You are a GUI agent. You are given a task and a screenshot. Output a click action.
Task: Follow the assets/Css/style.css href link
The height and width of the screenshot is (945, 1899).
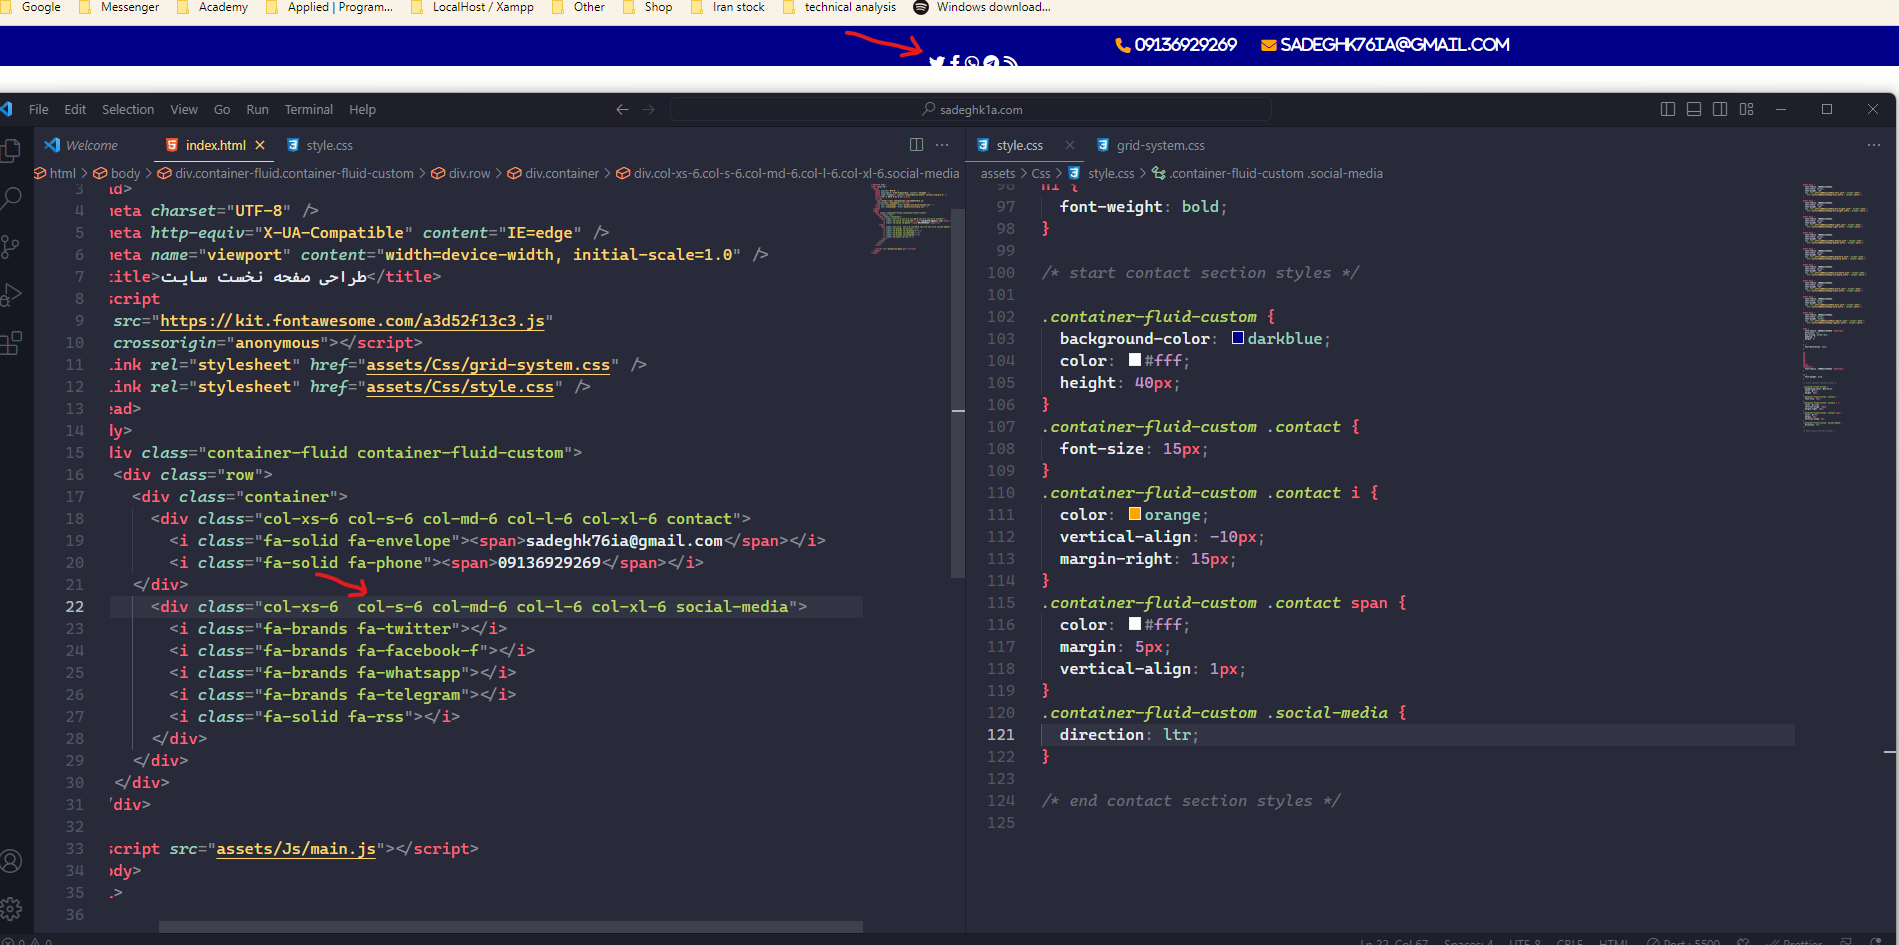(460, 387)
